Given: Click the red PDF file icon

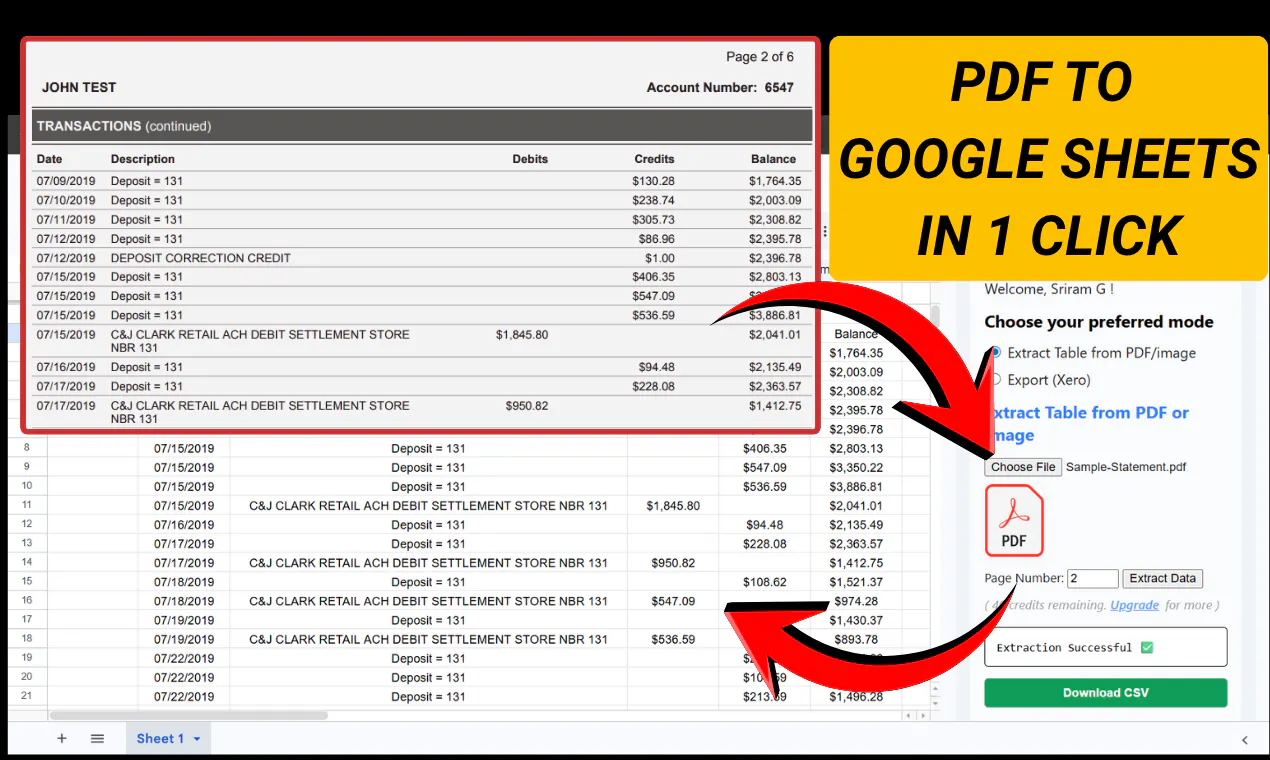Looking at the screenshot, I should click(1014, 520).
